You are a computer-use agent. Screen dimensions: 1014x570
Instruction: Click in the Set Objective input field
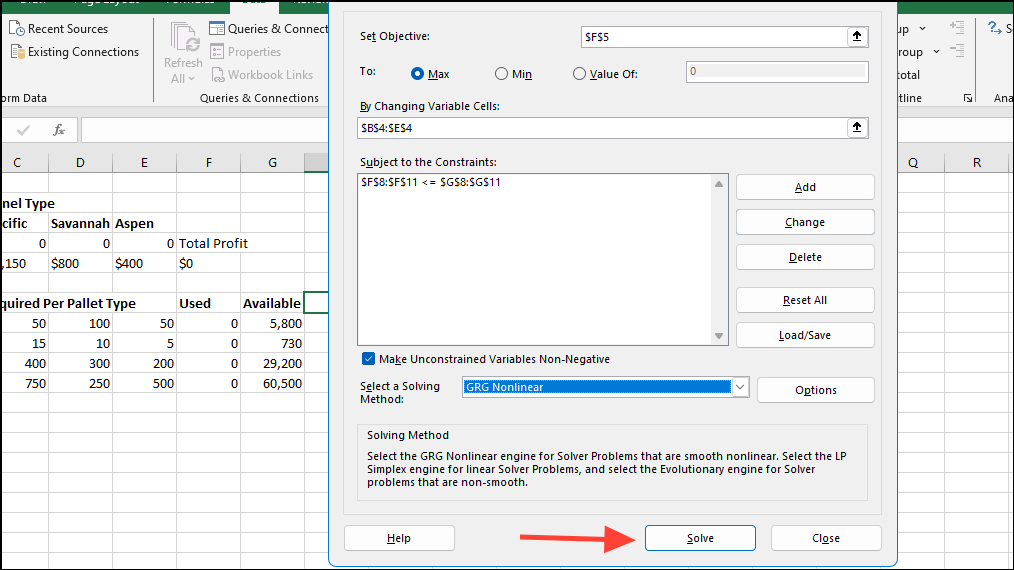pos(713,36)
